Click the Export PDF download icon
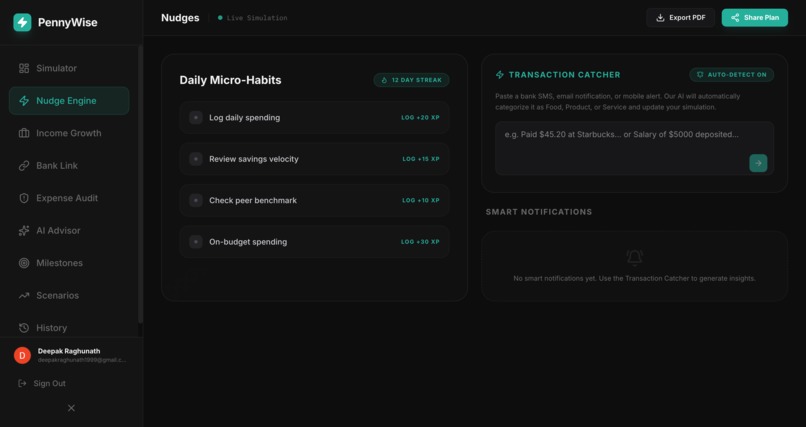 coord(661,18)
